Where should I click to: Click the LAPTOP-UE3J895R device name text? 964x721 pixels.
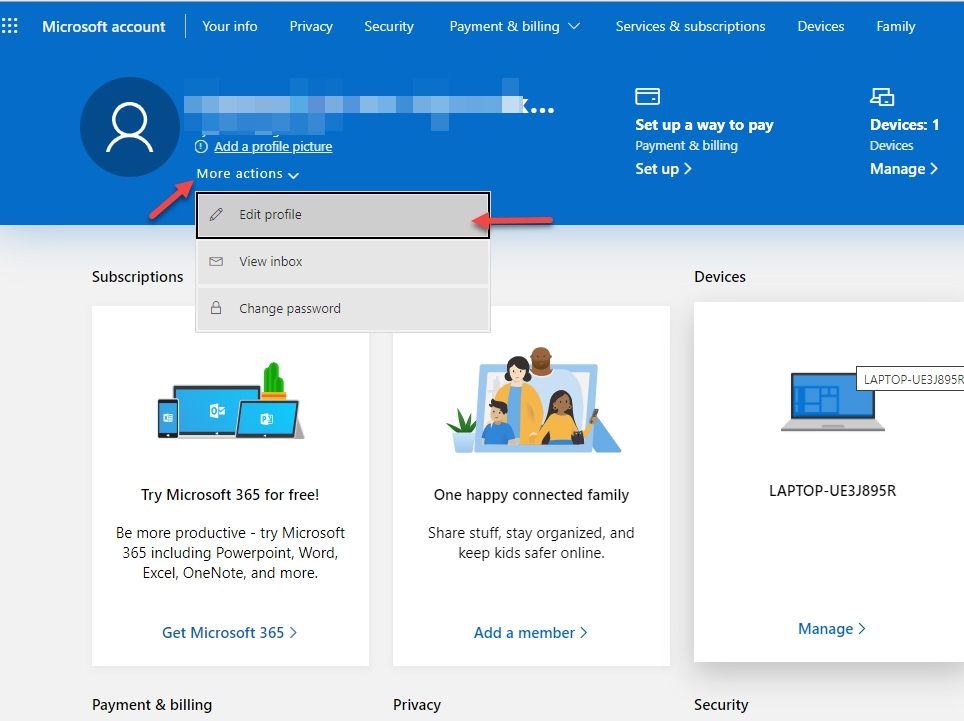pyautogui.click(x=832, y=491)
